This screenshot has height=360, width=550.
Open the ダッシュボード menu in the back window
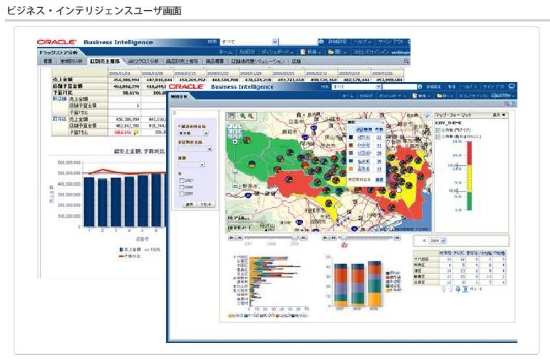click(277, 52)
